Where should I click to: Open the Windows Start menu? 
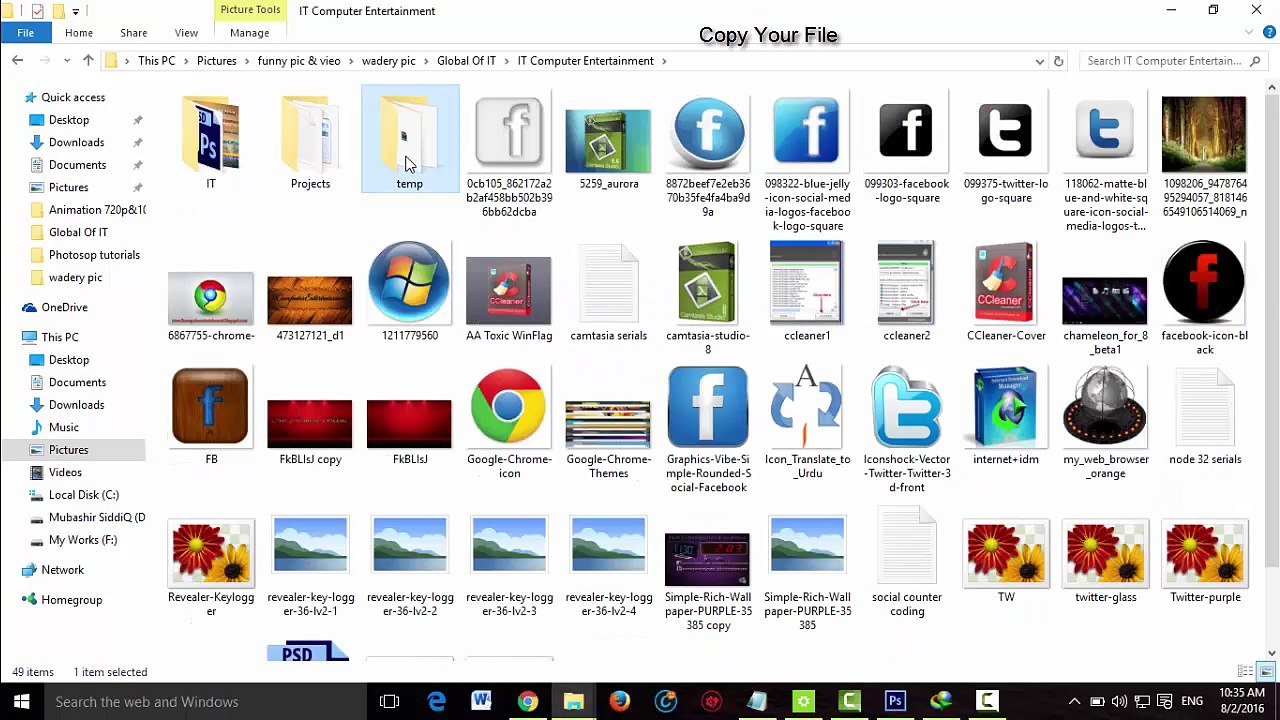[x=22, y=702]
